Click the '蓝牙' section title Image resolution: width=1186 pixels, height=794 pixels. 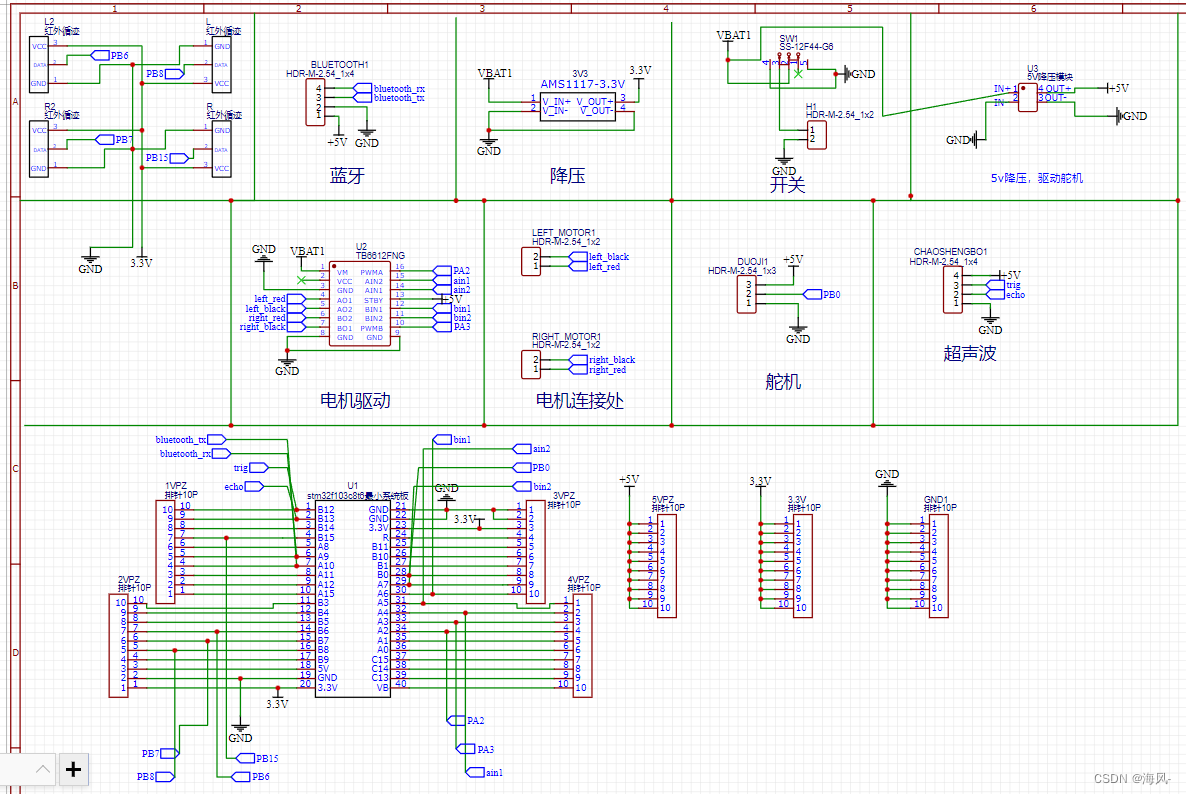[347, 176]
